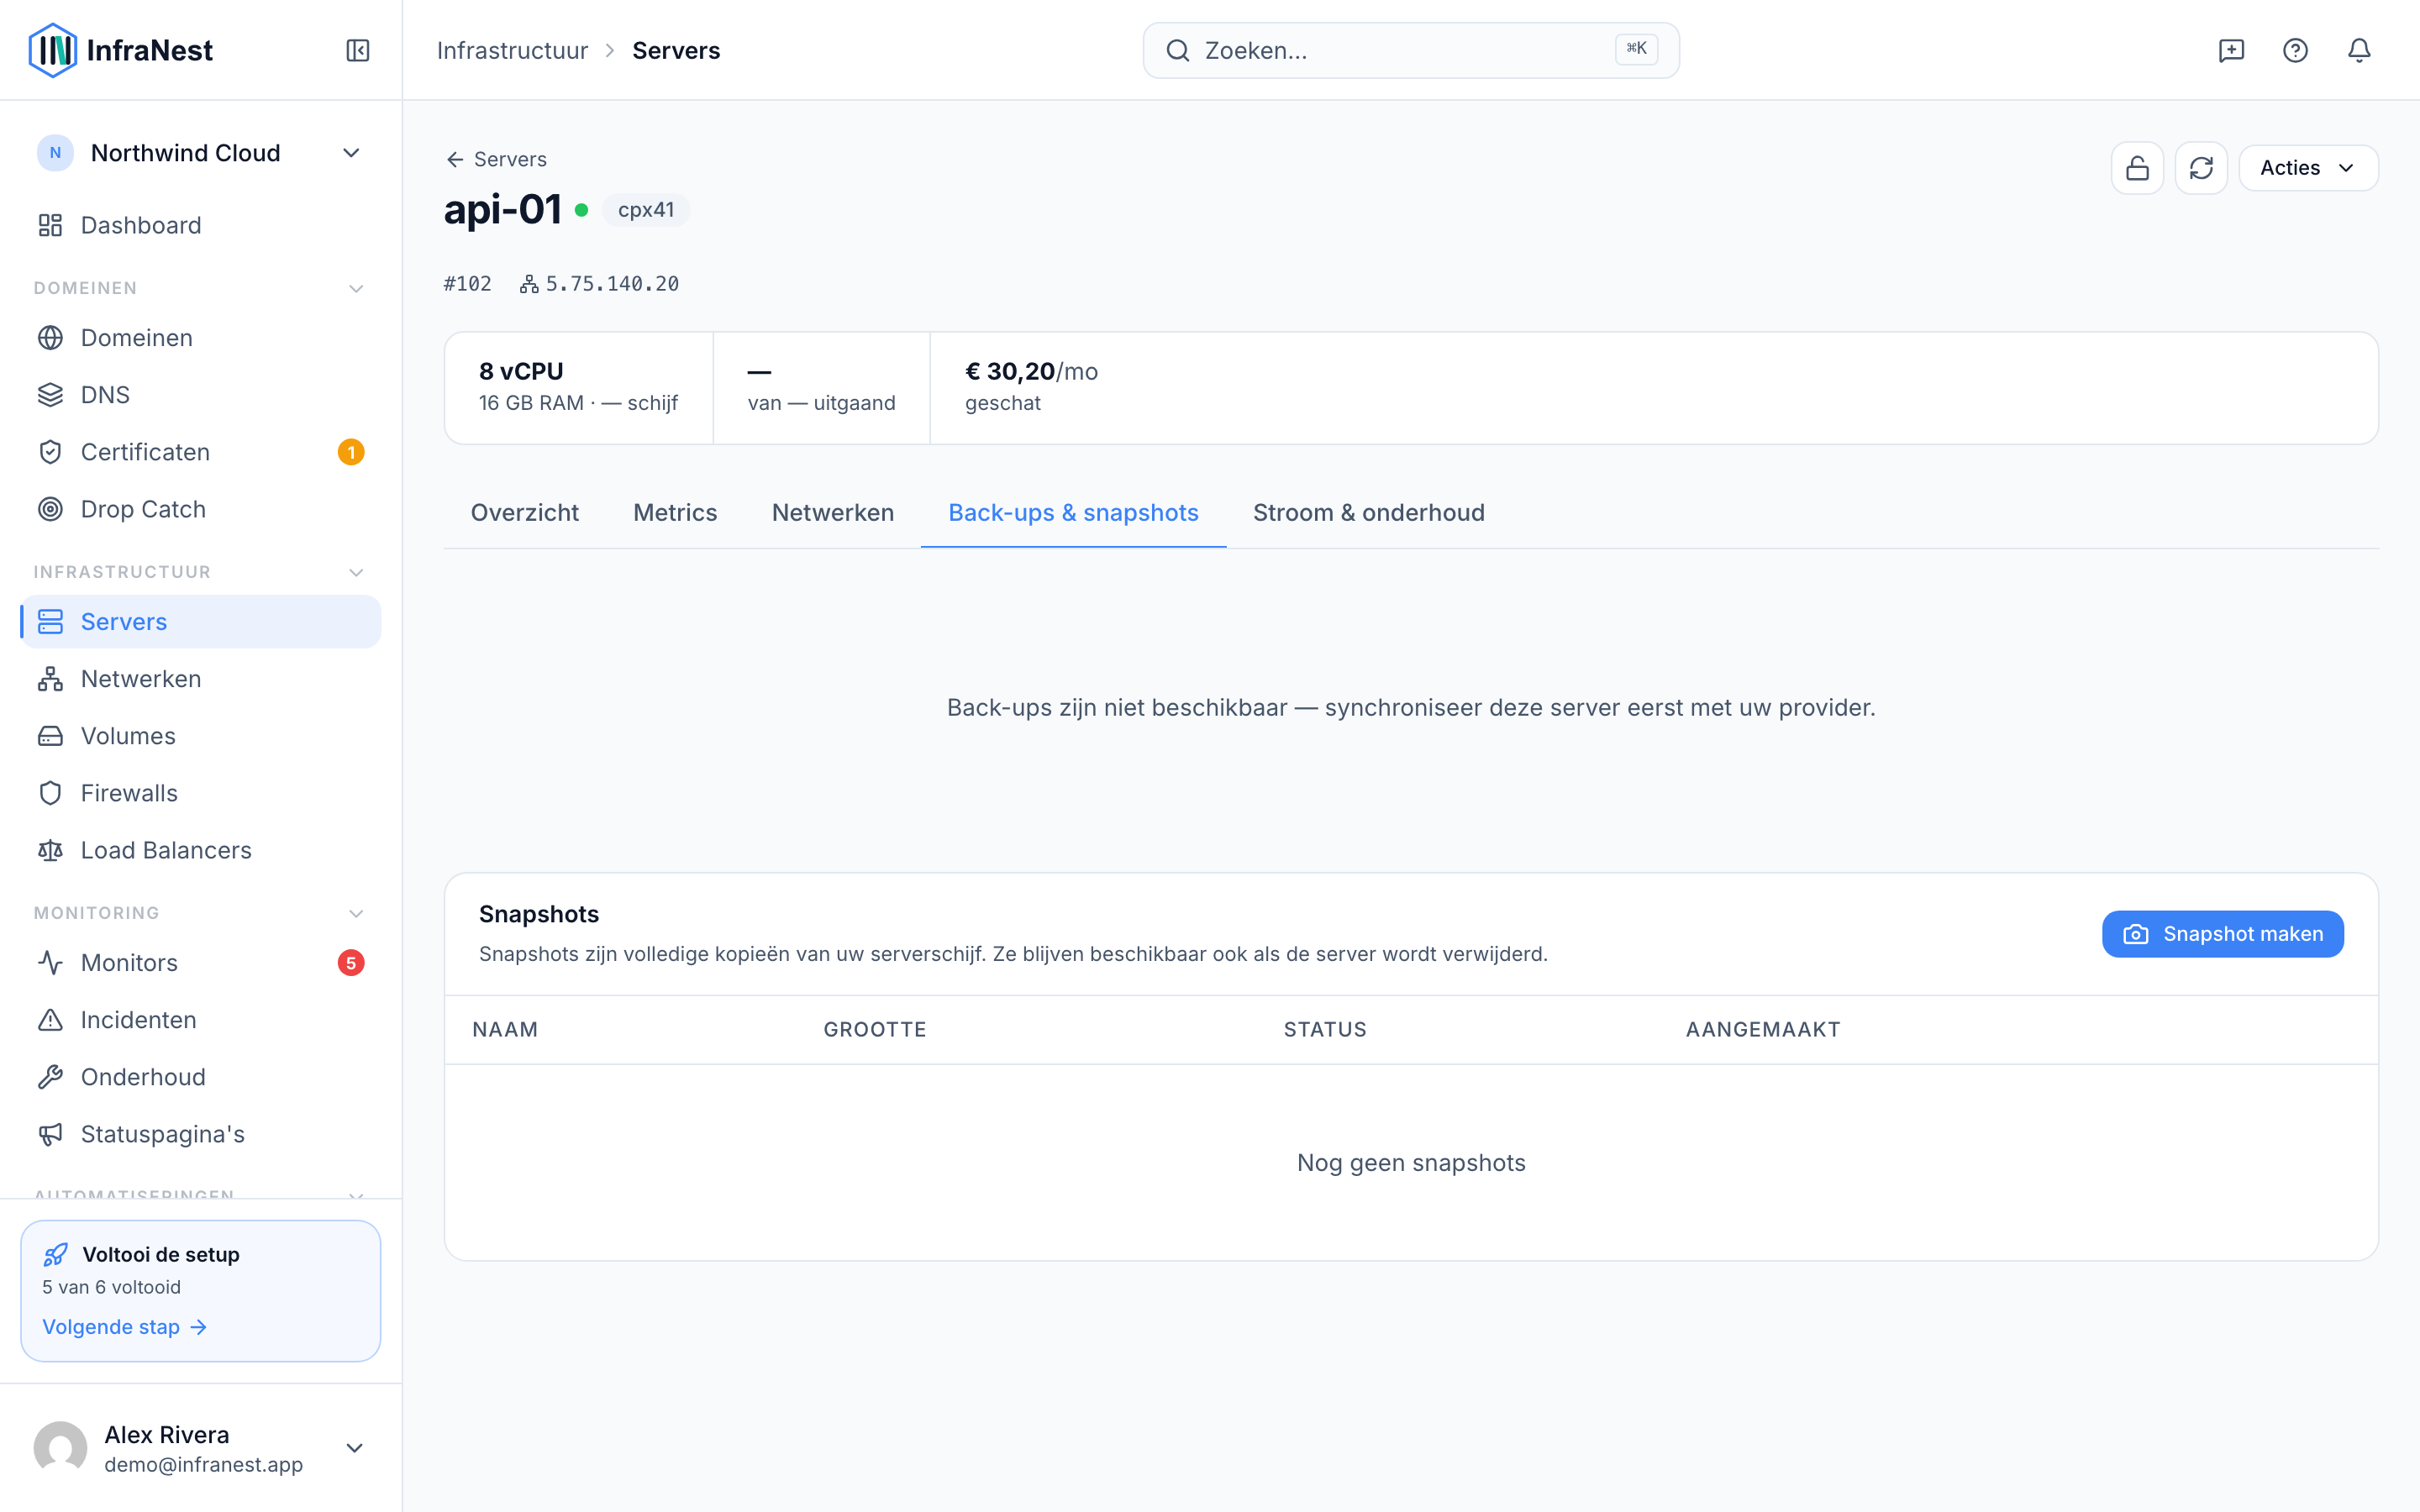The height and width of the screenshot is (1512, 2420).
Task: Focus the Zoeken search field
Action: (x=1411, y=50)
